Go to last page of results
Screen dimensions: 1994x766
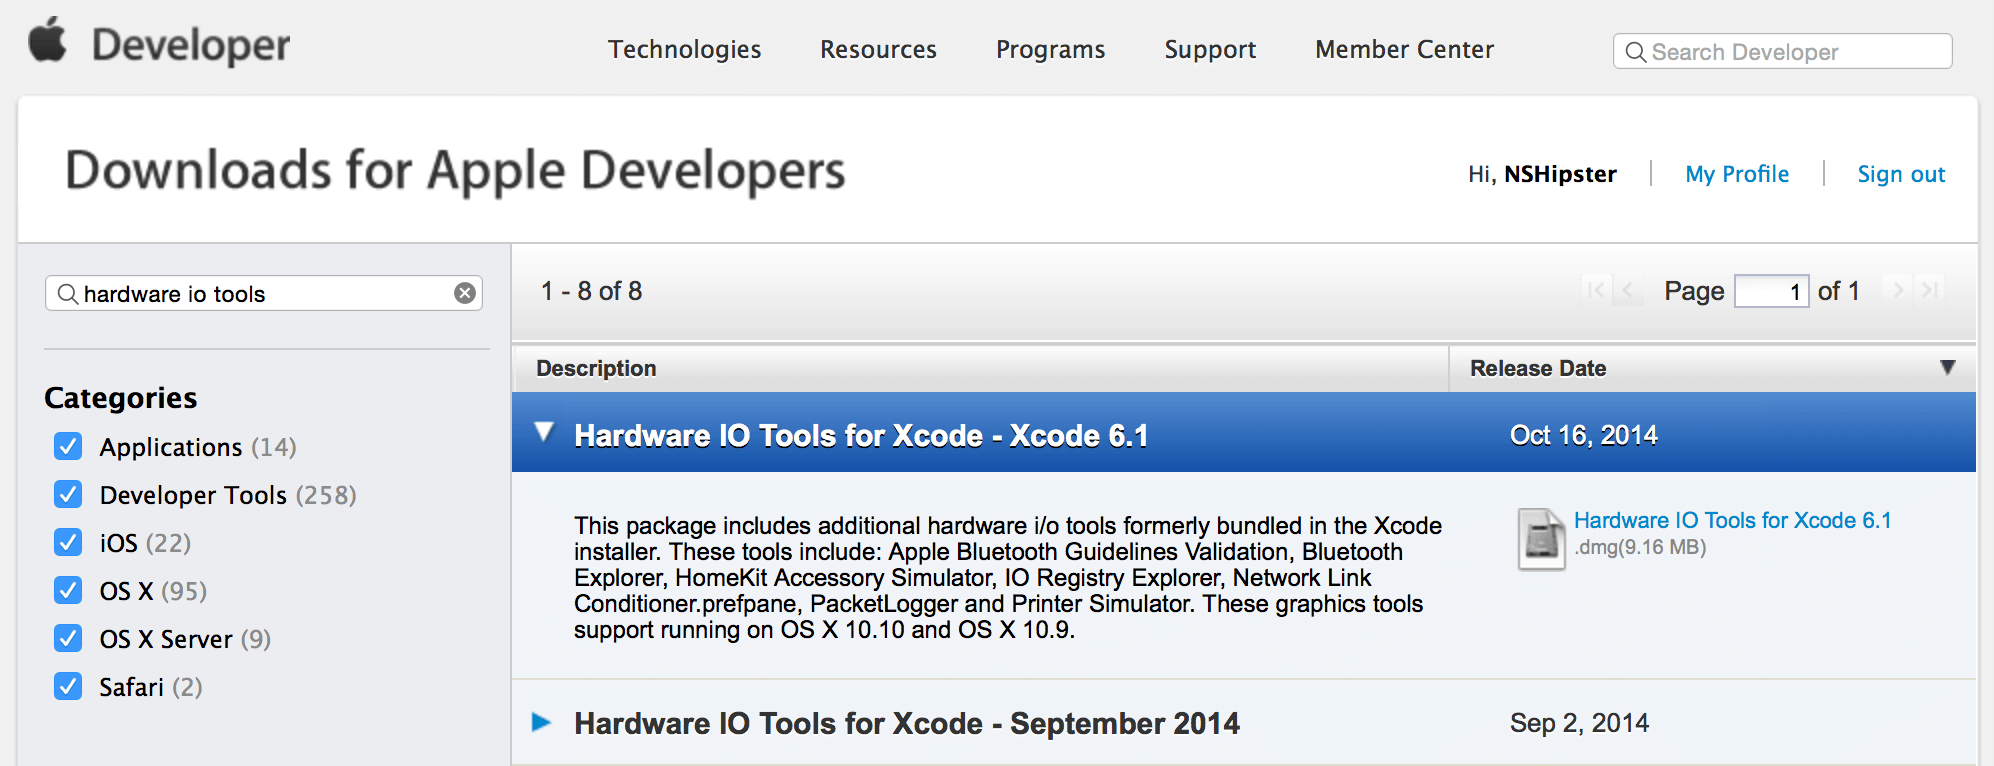point(1930,290)
